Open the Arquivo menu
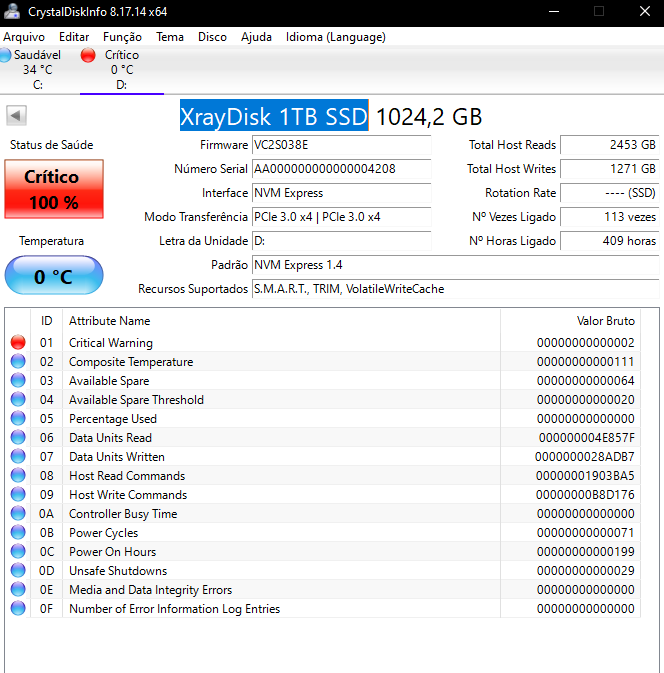Screen dimensions: 664x673 point(24,37)
